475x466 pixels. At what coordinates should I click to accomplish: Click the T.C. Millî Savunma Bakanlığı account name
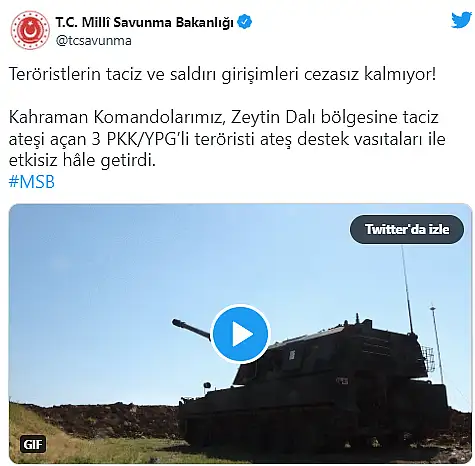144,23
